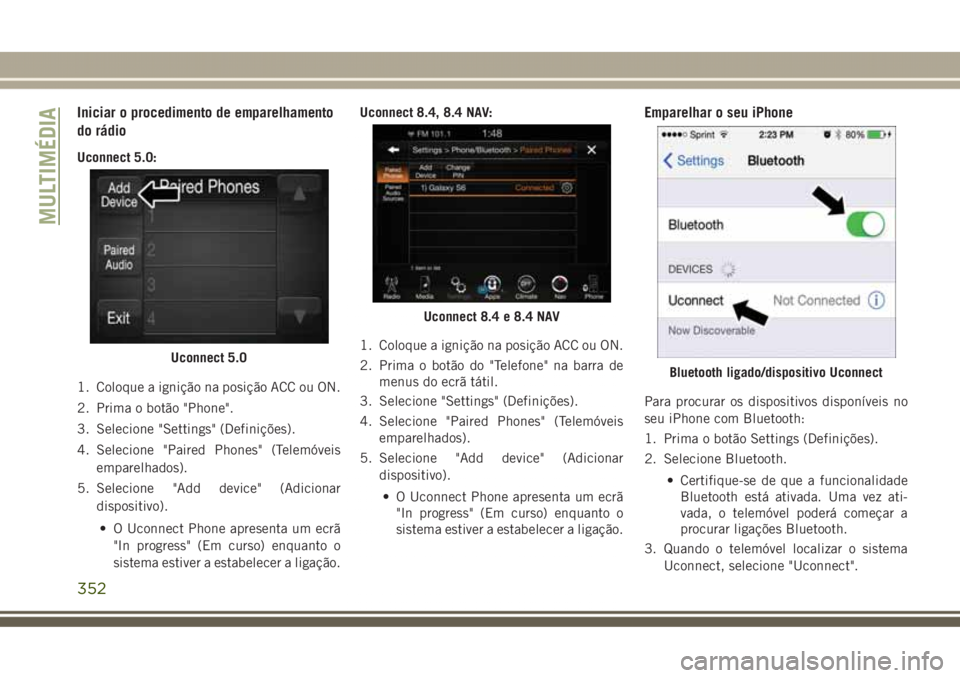Viewport: 960px width, 678px height.
Task: Click the iPhone Wi-Fi status icon
Action: pyautogui.click(x=724, y=134)
